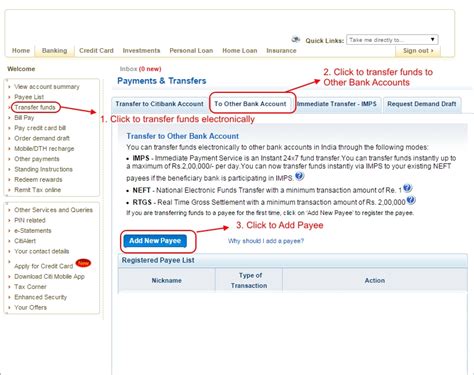This screenshot has height=375, width=474.
Task: Open Other payments link
Action: 37,159
